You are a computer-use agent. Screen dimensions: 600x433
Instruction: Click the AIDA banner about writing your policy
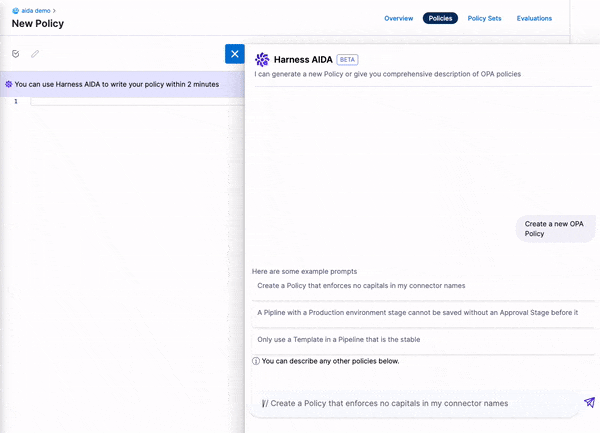point(122,84)
